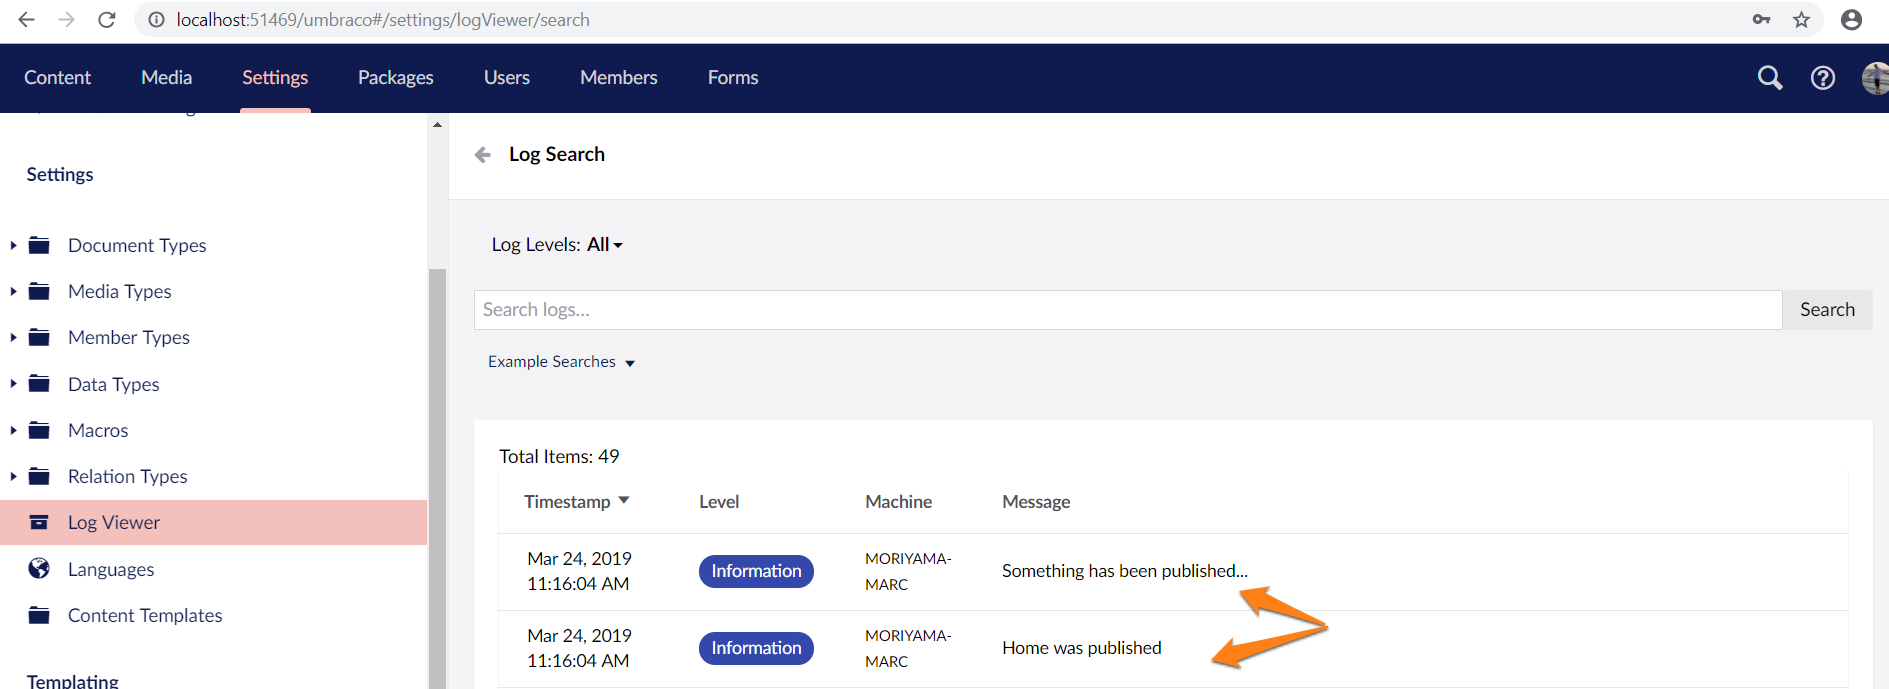Click the Log Viewer box icon
Viewport: 1889px width, 689px height.
(x=39, y=522)
